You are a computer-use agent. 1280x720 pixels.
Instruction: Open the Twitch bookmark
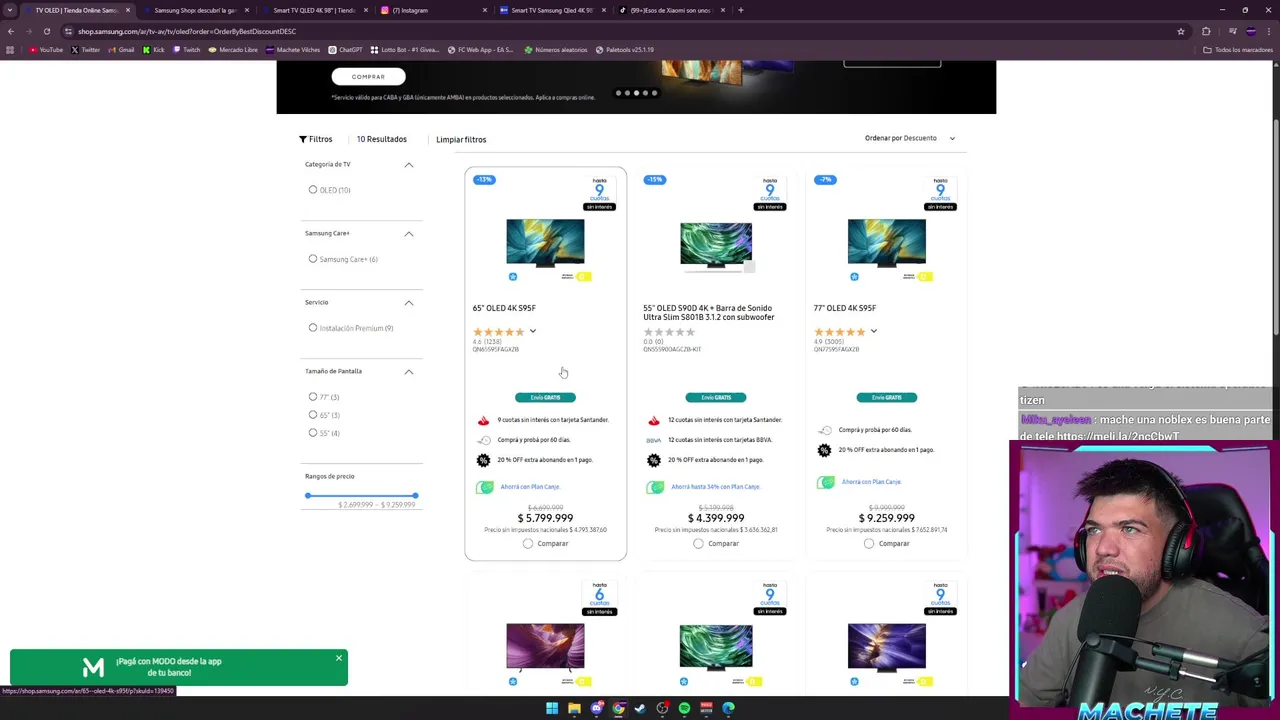coord(186,50)
